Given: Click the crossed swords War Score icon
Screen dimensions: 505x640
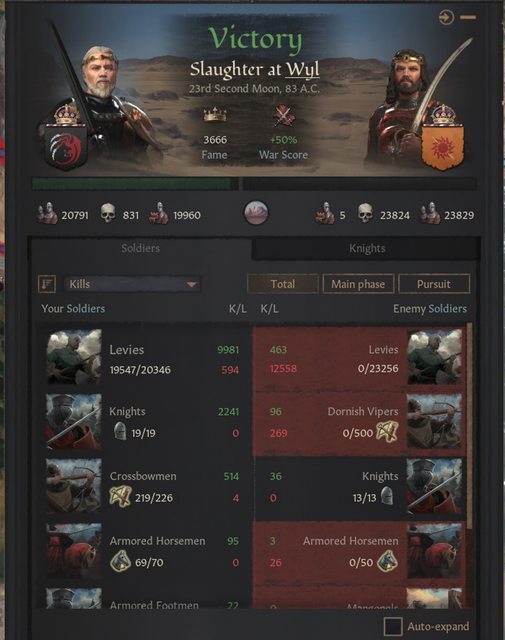Looking at the screenshot, I should point(283,116).
